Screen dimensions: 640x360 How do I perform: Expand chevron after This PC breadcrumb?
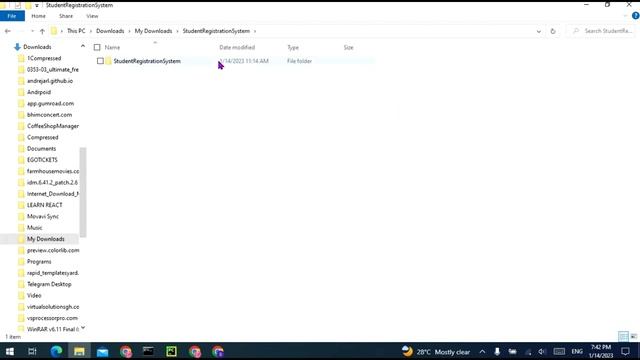(91, 31)
